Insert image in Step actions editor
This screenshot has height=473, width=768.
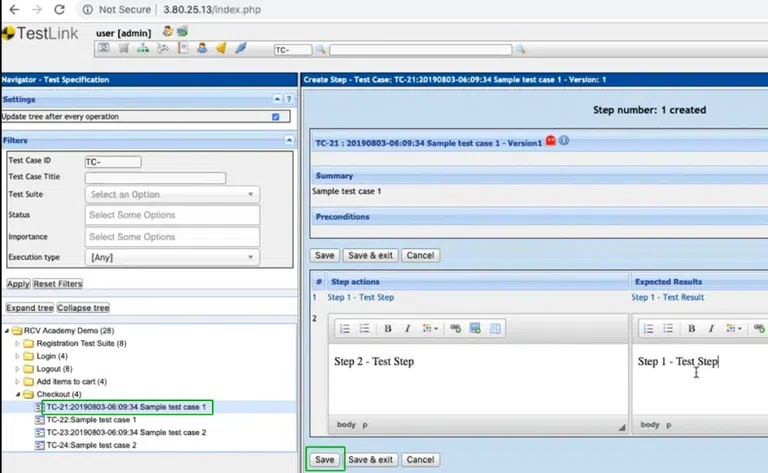(475, 329)
